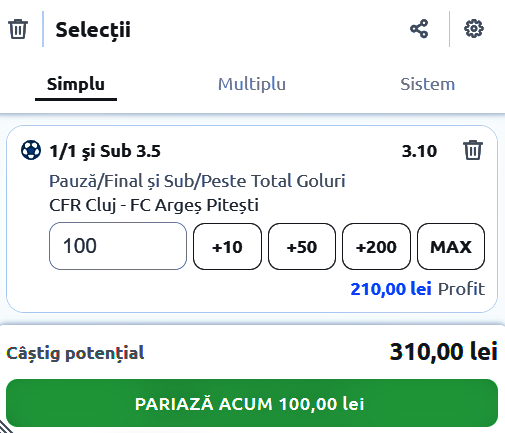Add 50 to the stake

[x=302, y=246]
